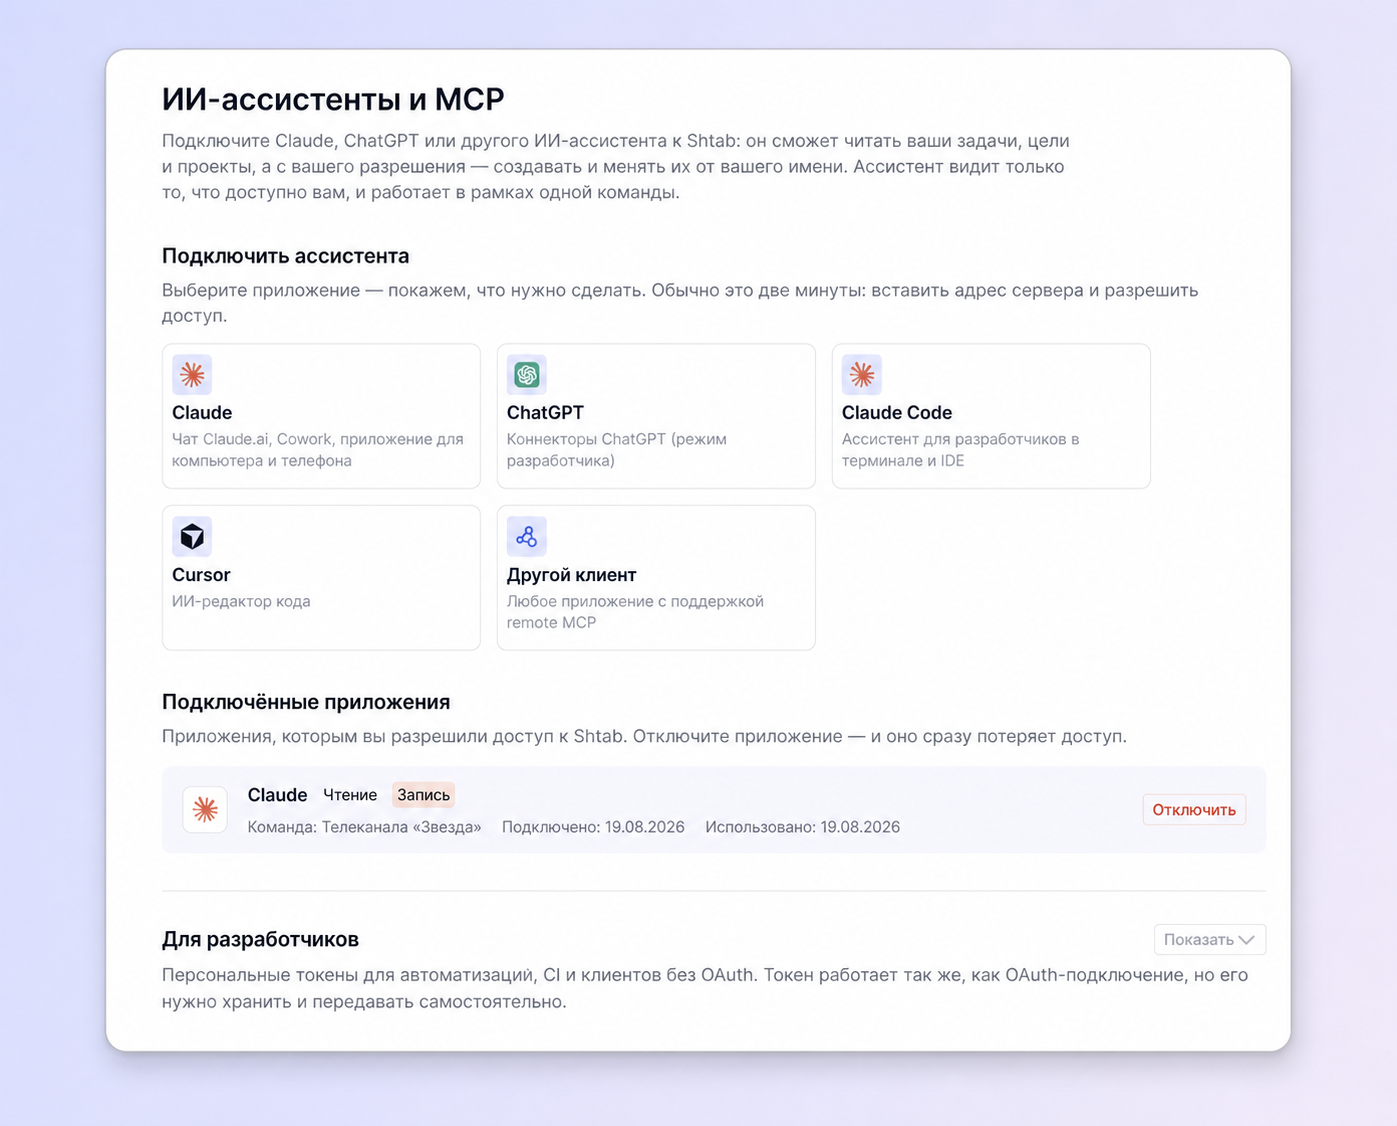Click the description Любое приложение с поддержкой remote MCP
The width and height of the screenshot is (1397, 1126).
pos(635,612)
